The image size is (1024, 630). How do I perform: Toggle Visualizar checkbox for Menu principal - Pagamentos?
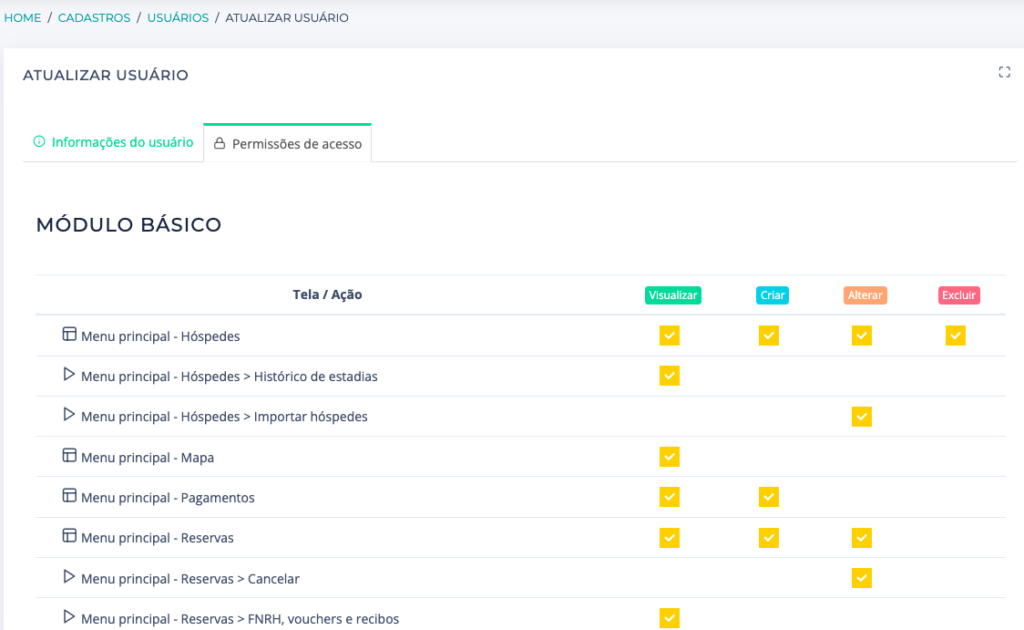click(x=669, y=497)
